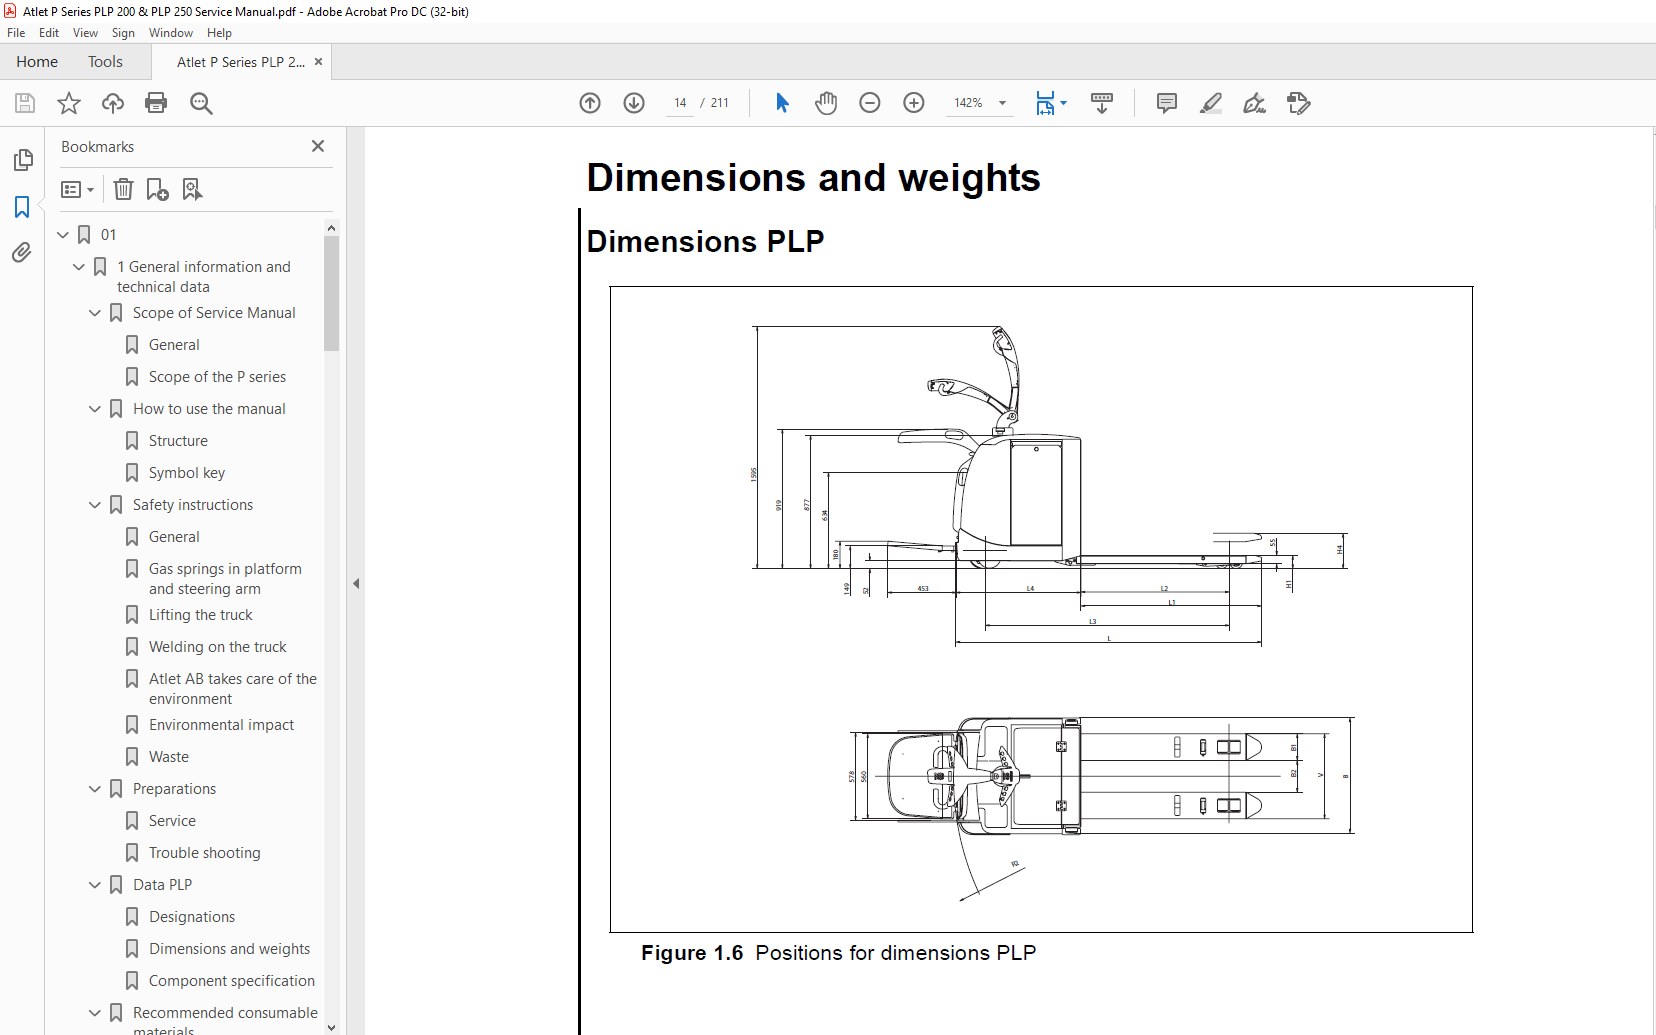
Task: Activate the Hand pan tool
Action: click(x=826, y=103)
